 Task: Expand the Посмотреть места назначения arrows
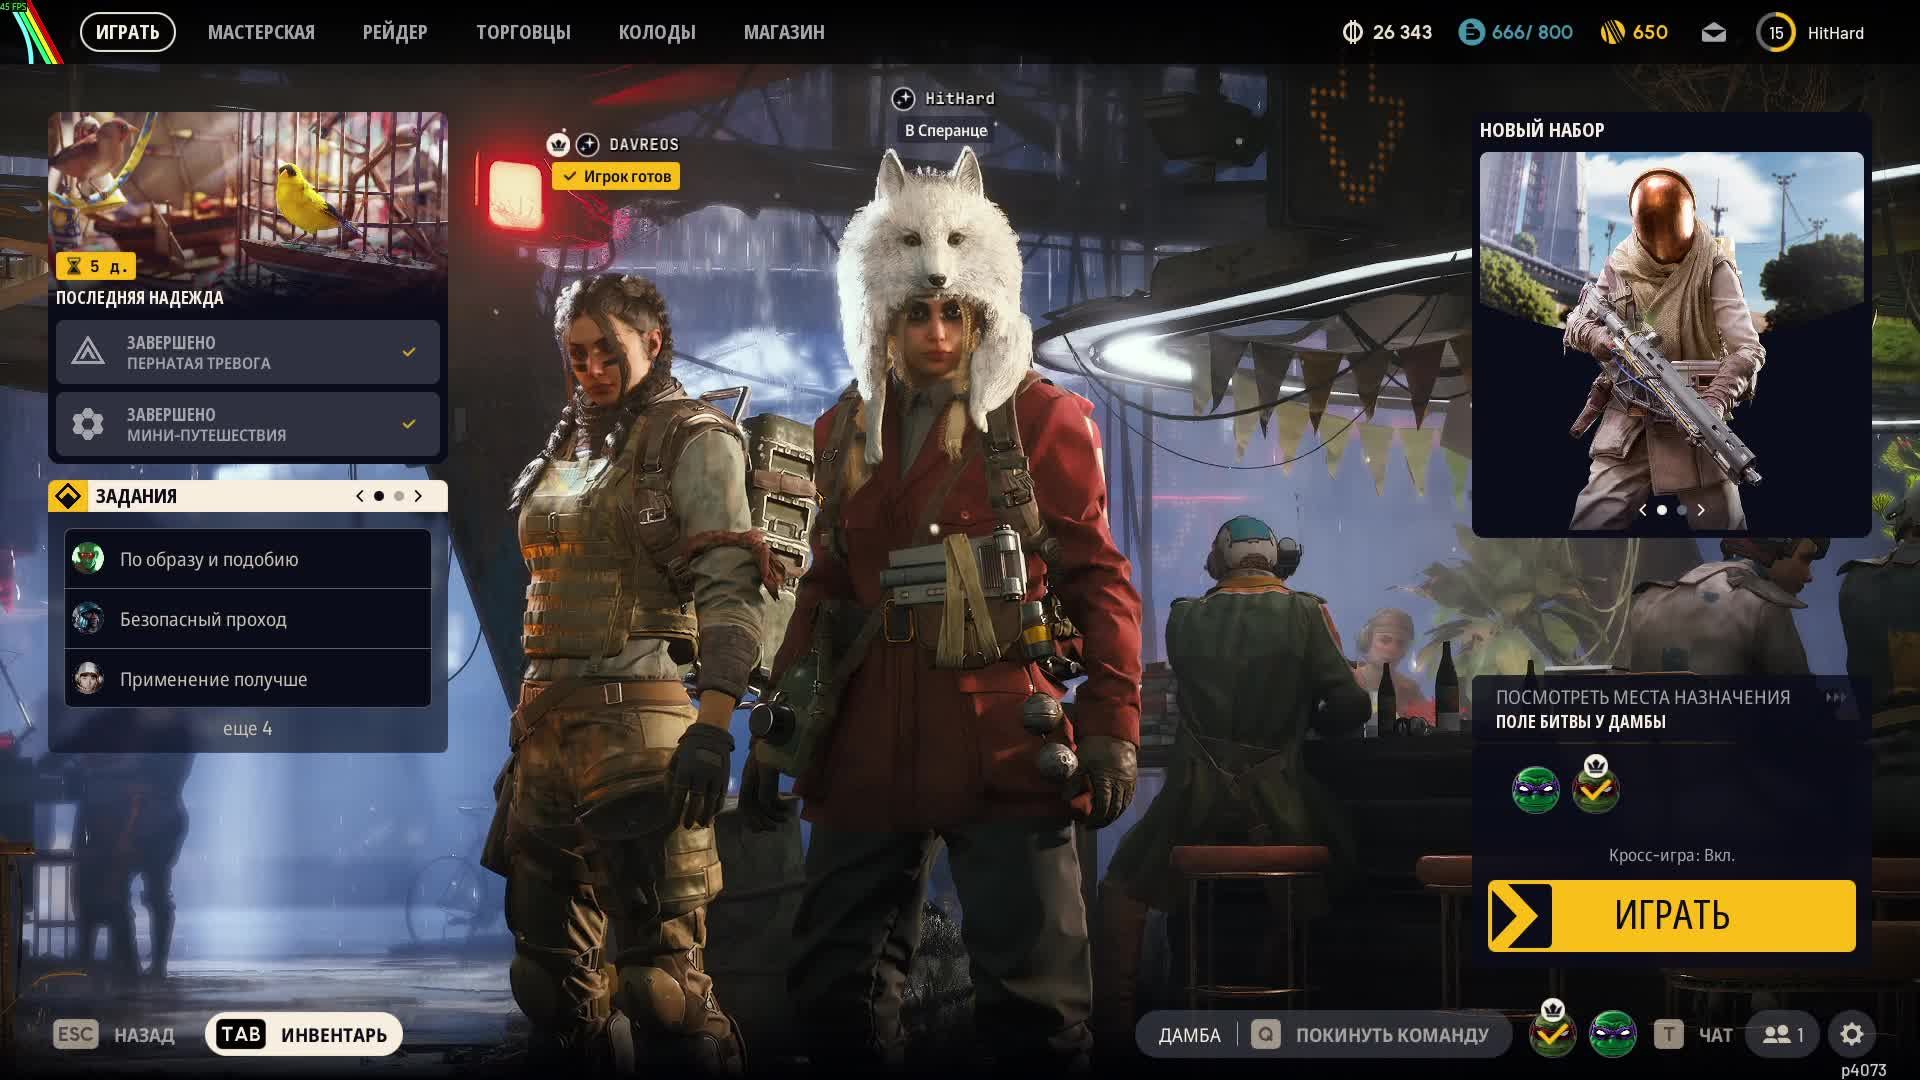pos(1835,697)
